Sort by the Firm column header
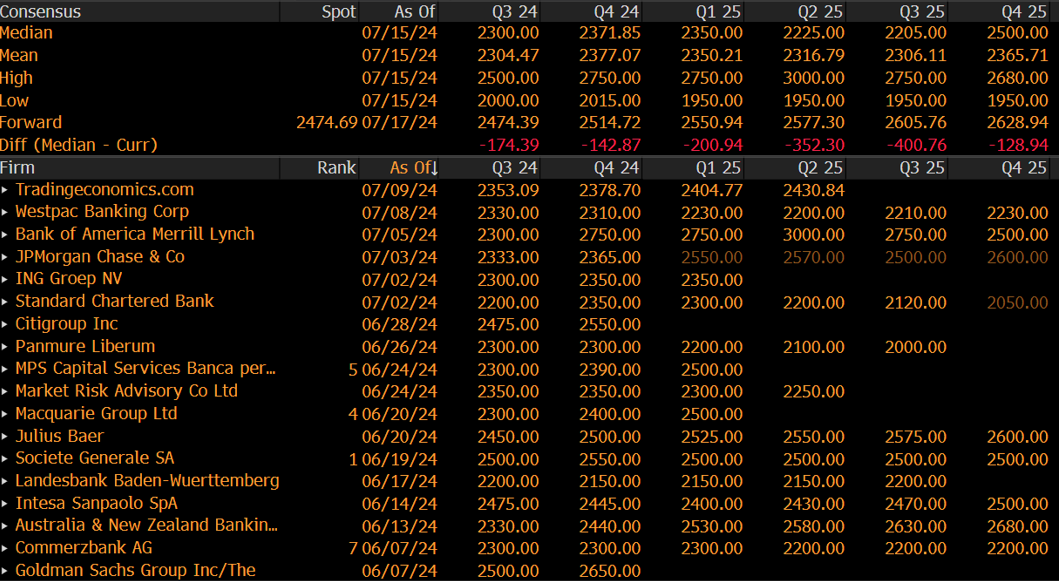 (18, 168)
